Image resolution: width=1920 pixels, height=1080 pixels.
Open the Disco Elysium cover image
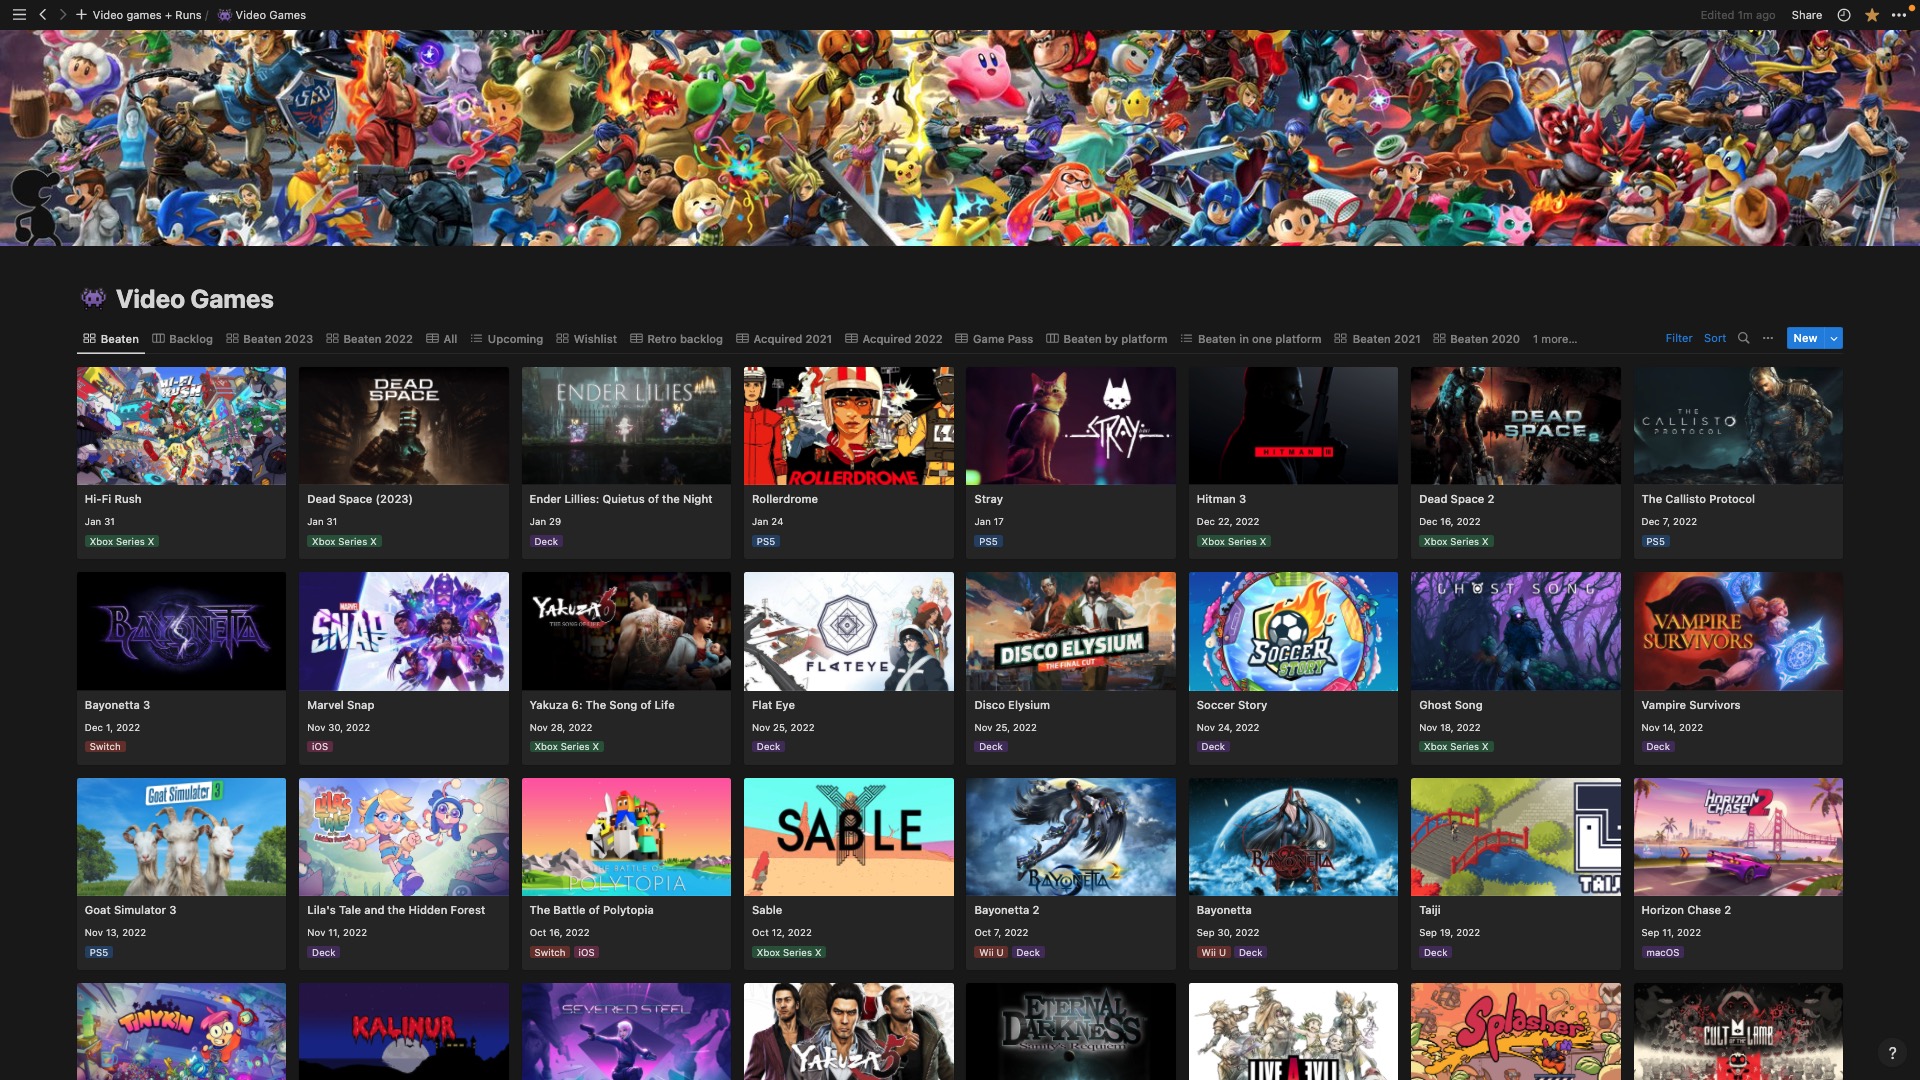pyautogui.click(x=1070, y=631)
